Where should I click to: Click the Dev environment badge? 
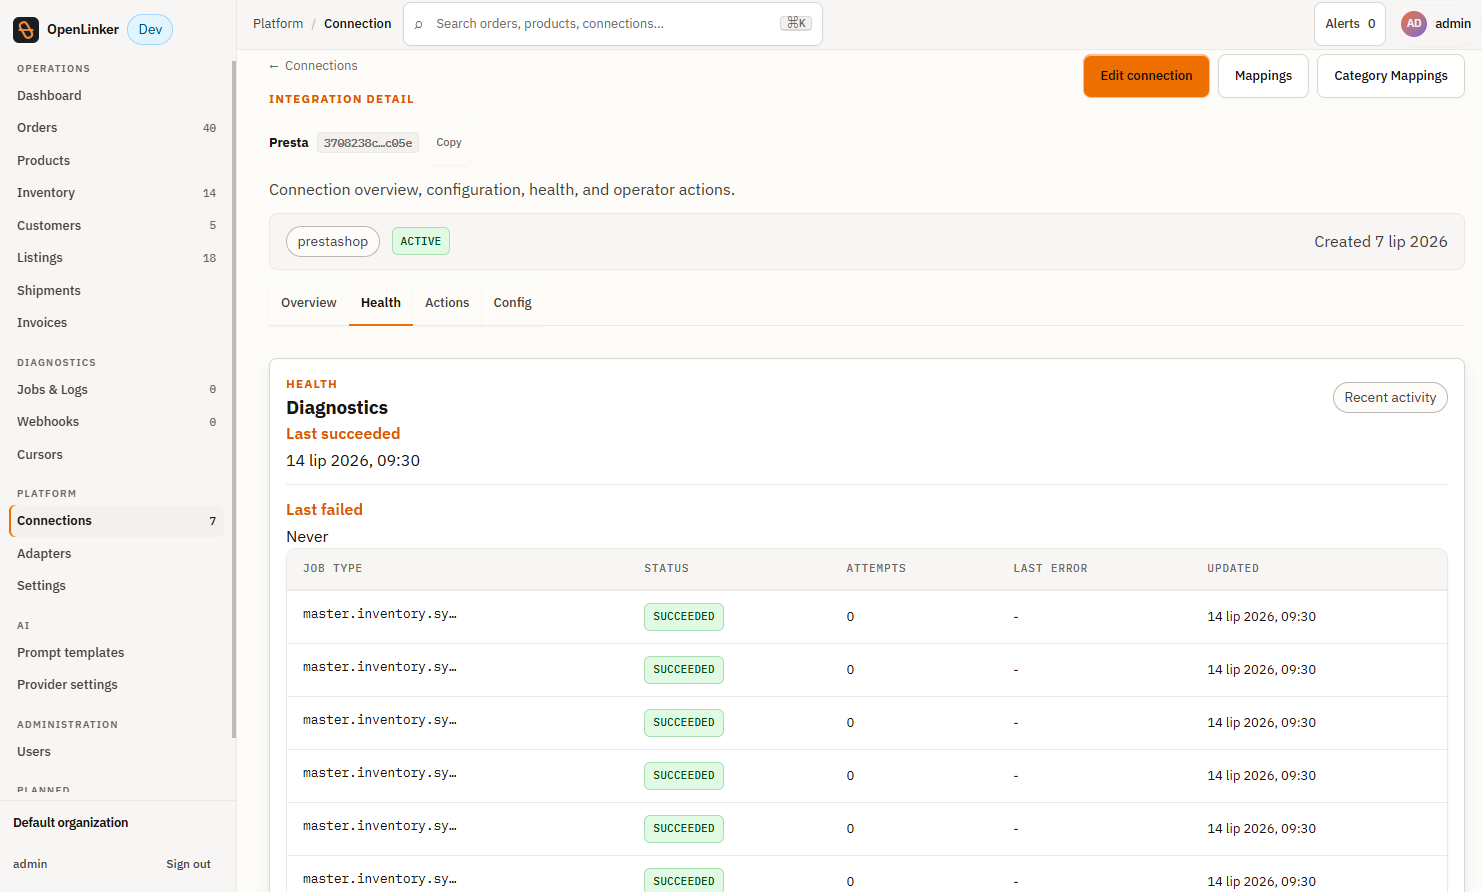coord(150,29)
